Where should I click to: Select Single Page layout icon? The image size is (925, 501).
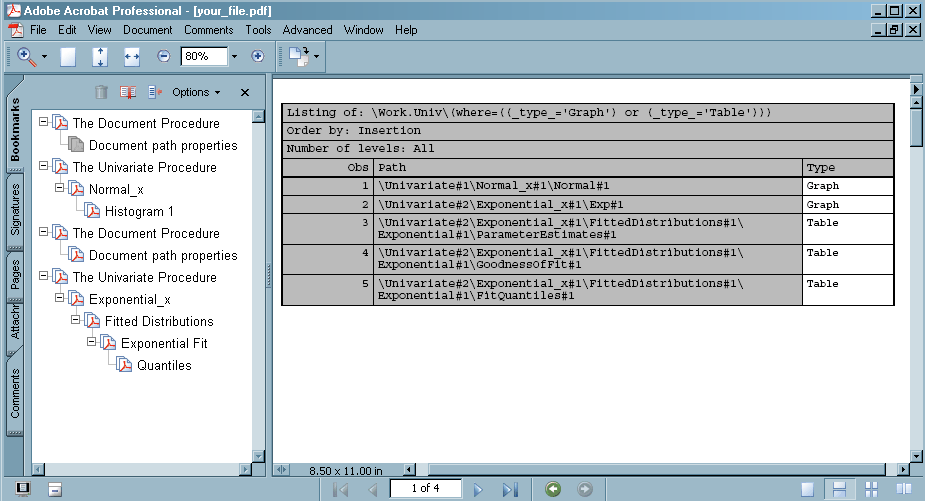tap(808, 489)
